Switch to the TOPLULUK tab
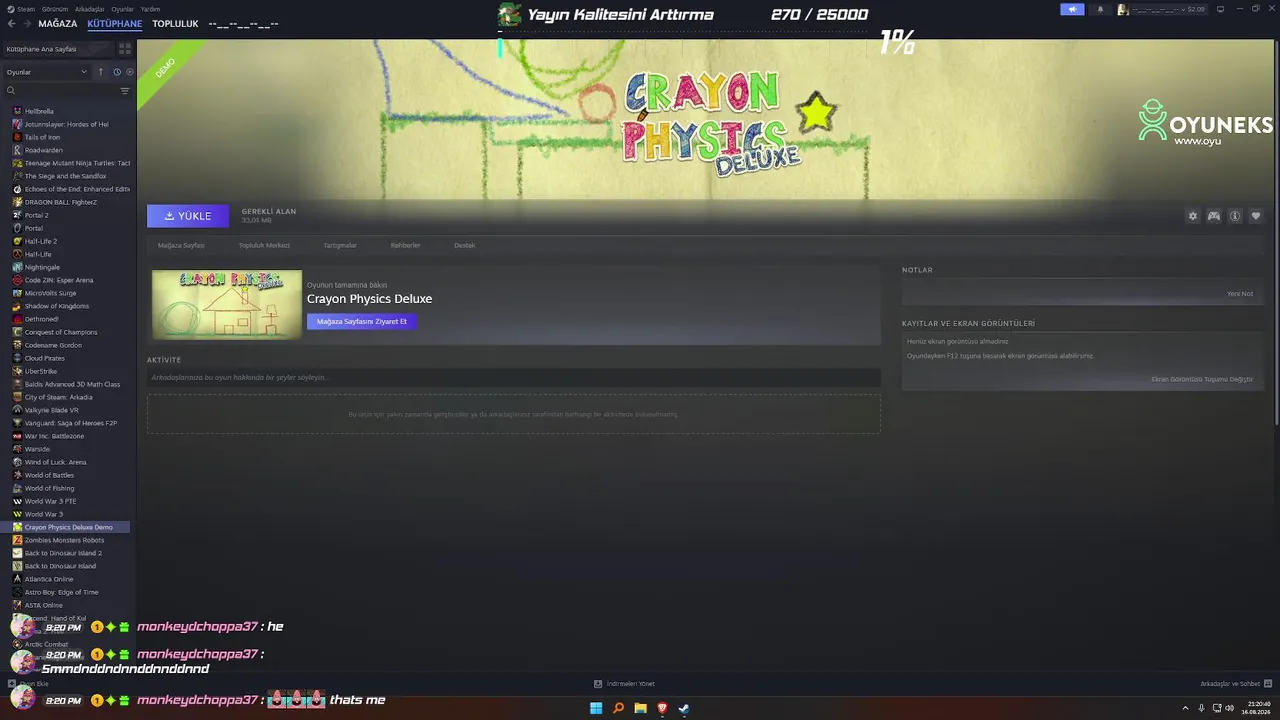Image resolution: width=1280 pixels, height=720 pixels. tap(175, 24)
